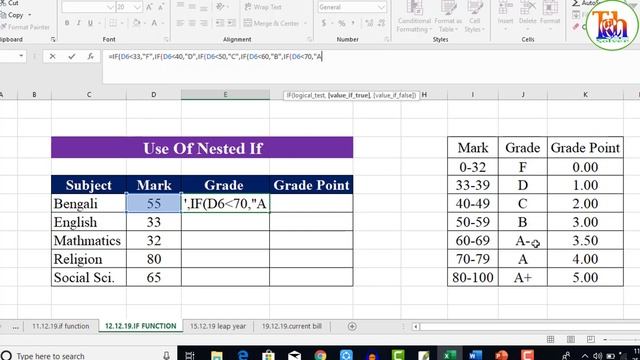This screenshot has width=640, height=360.
Task: Open the General number format dropdown
Action: [x=381, y=7]
